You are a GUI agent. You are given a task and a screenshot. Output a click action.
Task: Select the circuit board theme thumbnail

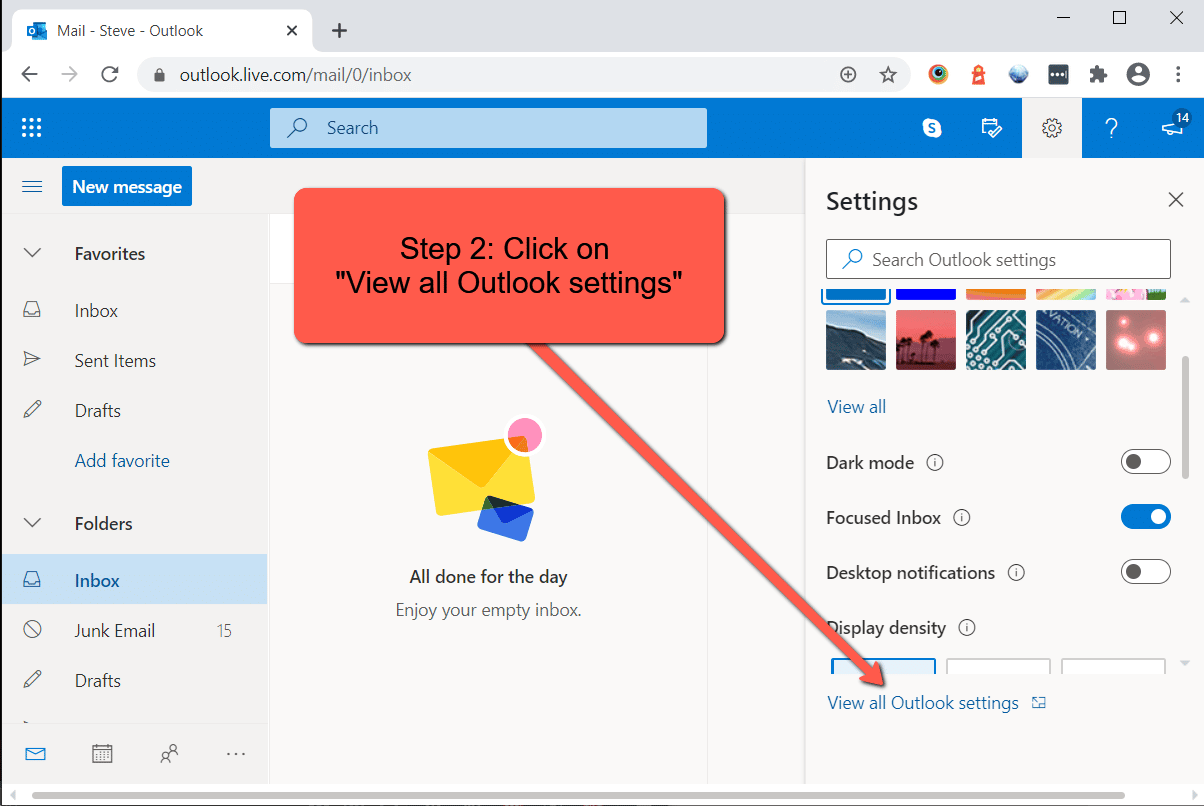pos(996,340)
